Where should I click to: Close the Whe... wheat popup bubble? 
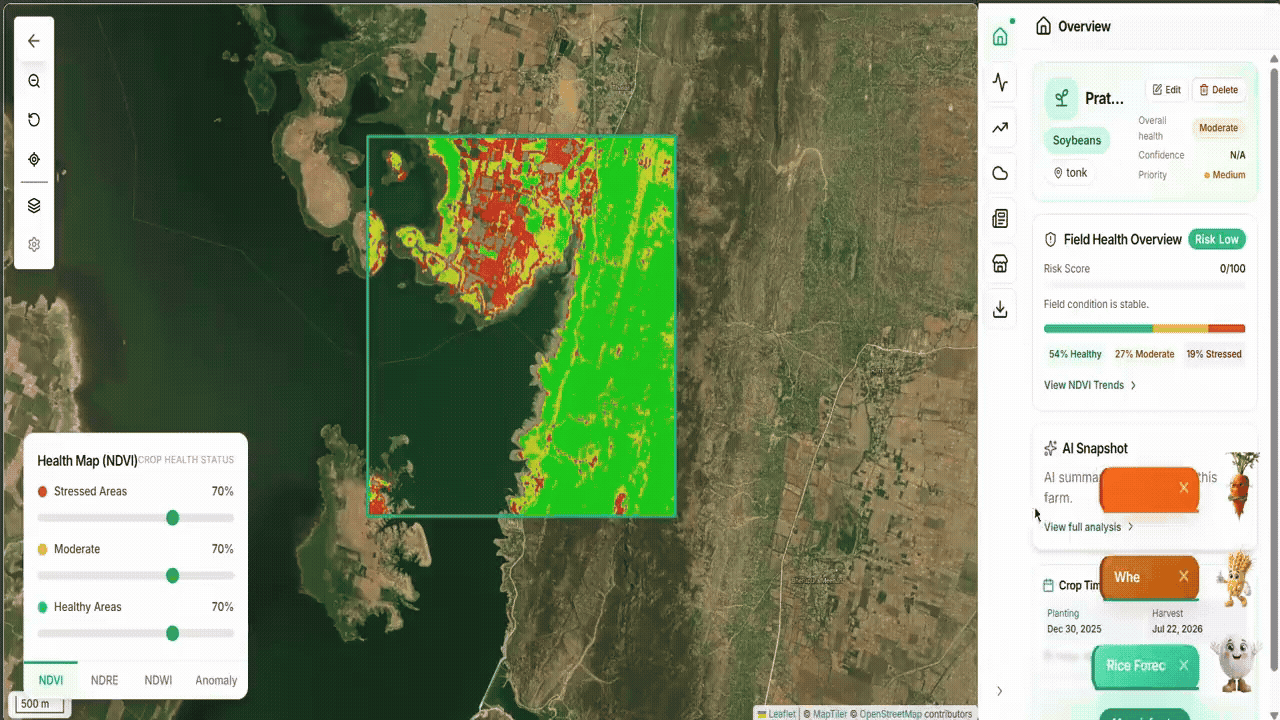tap(1184, 577)
